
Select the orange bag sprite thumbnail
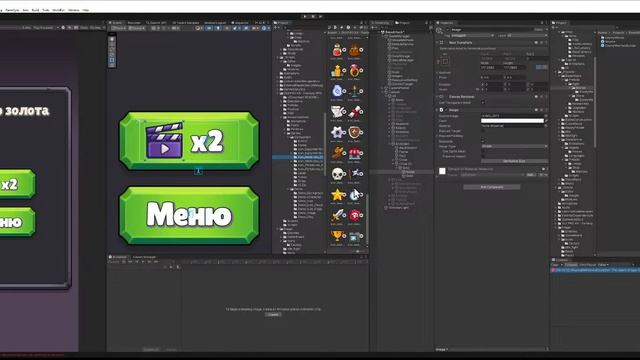[355, 50]
